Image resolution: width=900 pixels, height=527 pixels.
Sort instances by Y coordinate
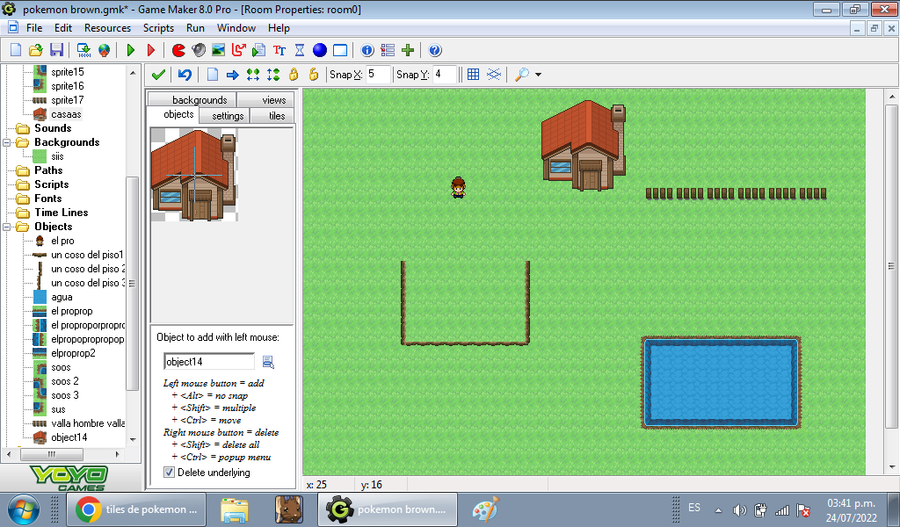(273, 75)
